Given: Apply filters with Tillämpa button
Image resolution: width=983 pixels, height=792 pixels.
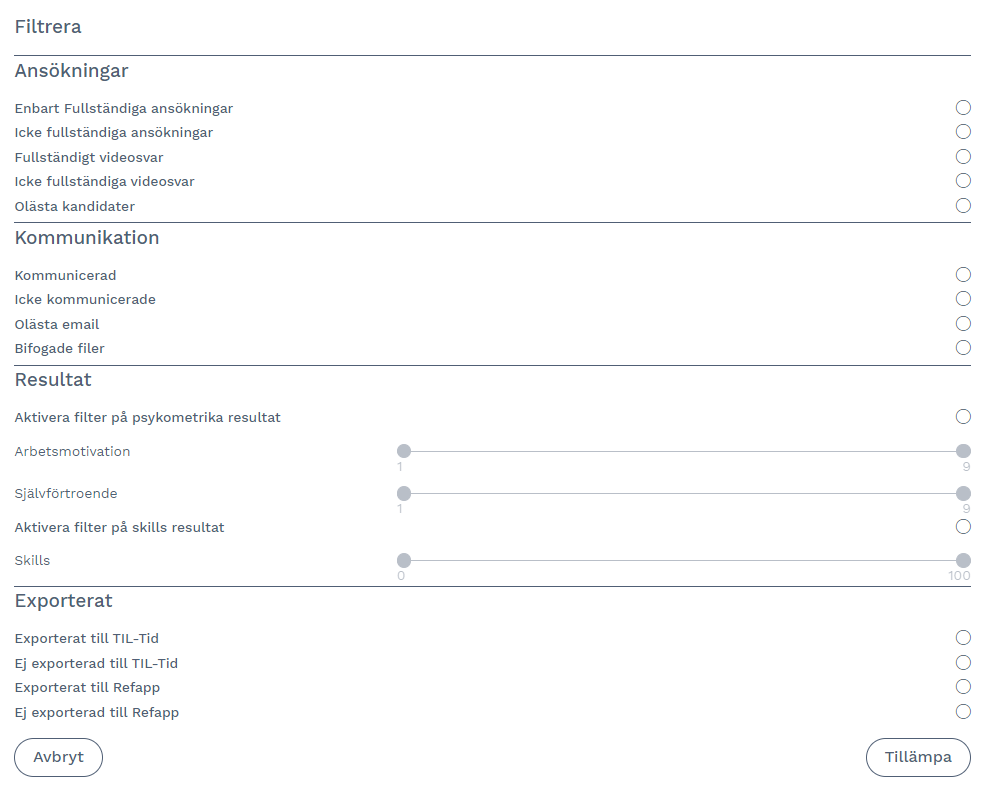Looking at the screenshot, I should (x=917, y=757).
